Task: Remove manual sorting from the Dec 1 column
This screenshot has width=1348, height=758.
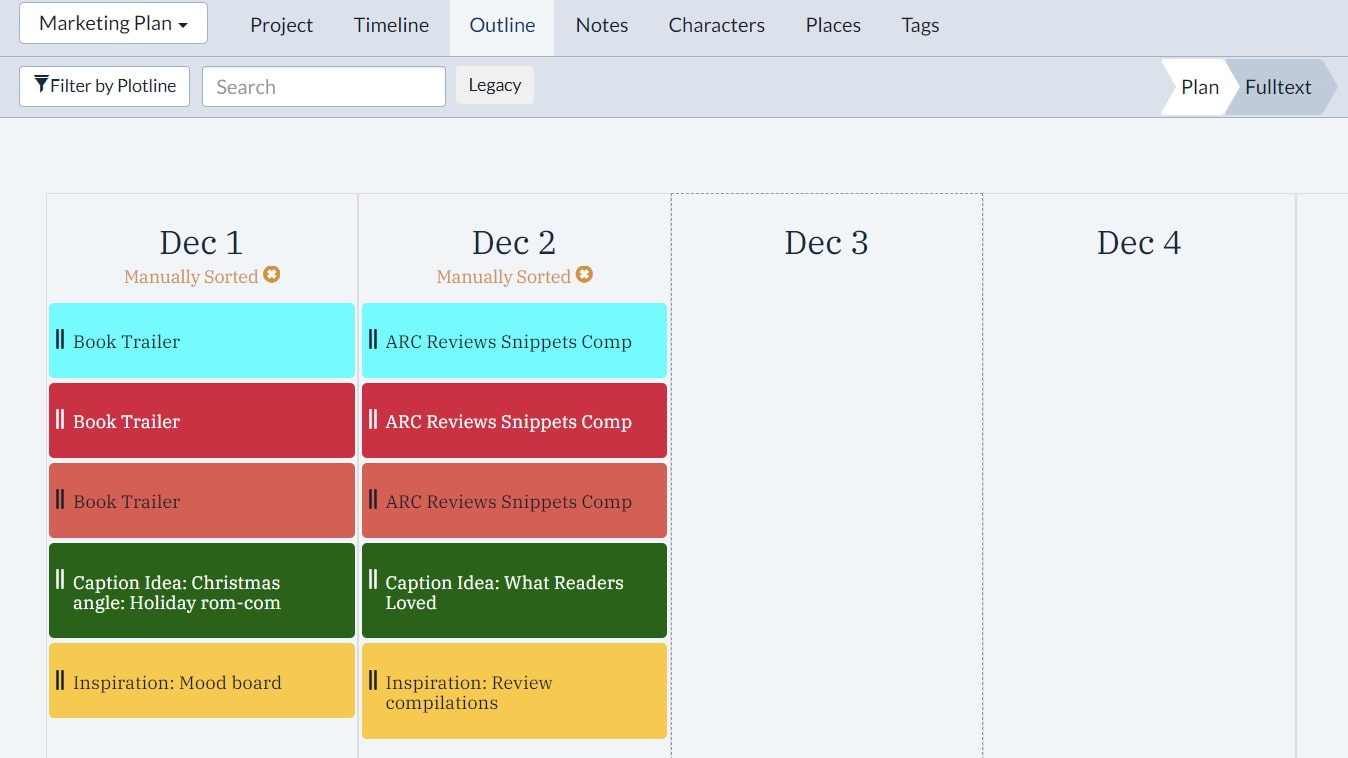Action: coord(272,275)
